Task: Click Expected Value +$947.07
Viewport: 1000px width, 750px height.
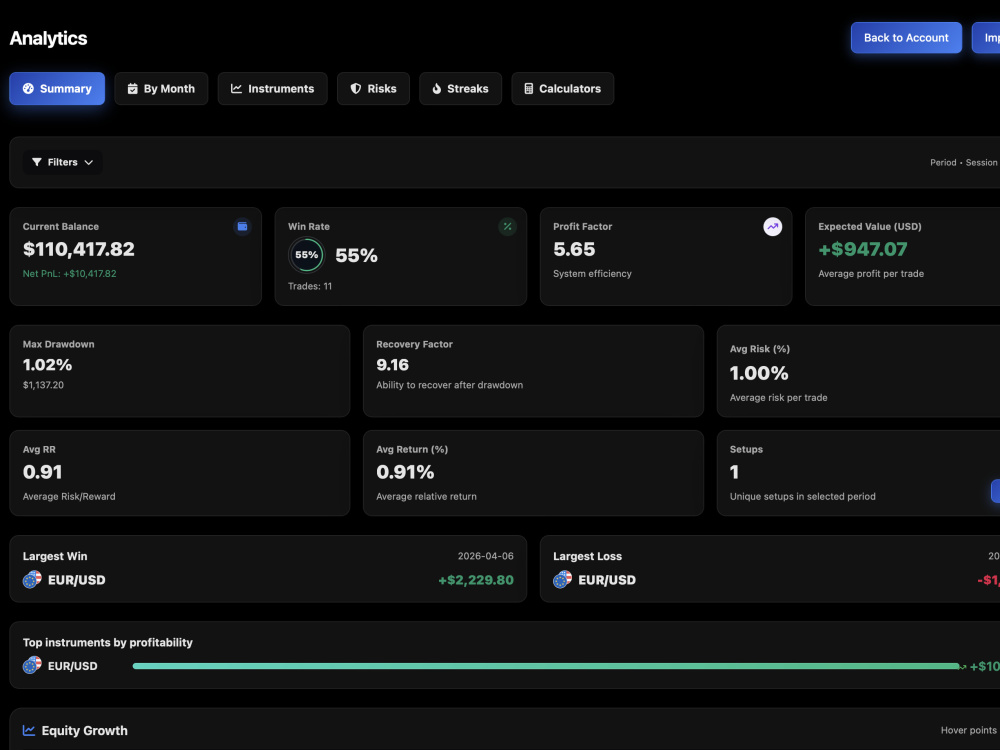Action: (862, 249)
